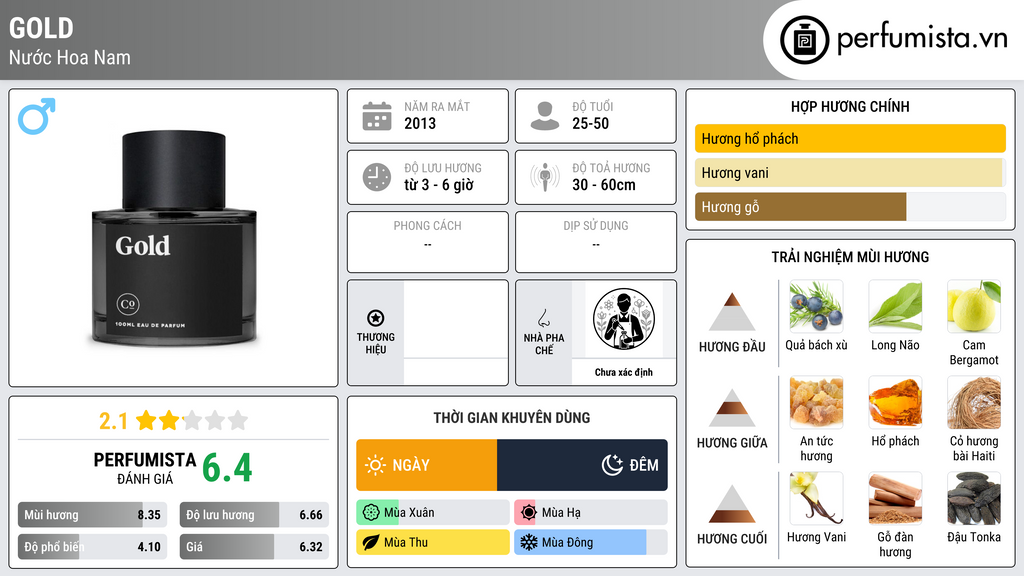Click the 30 - 60cm sillage value
Viewport: 1024px width, 576px height.
click(x=603, y=185)
